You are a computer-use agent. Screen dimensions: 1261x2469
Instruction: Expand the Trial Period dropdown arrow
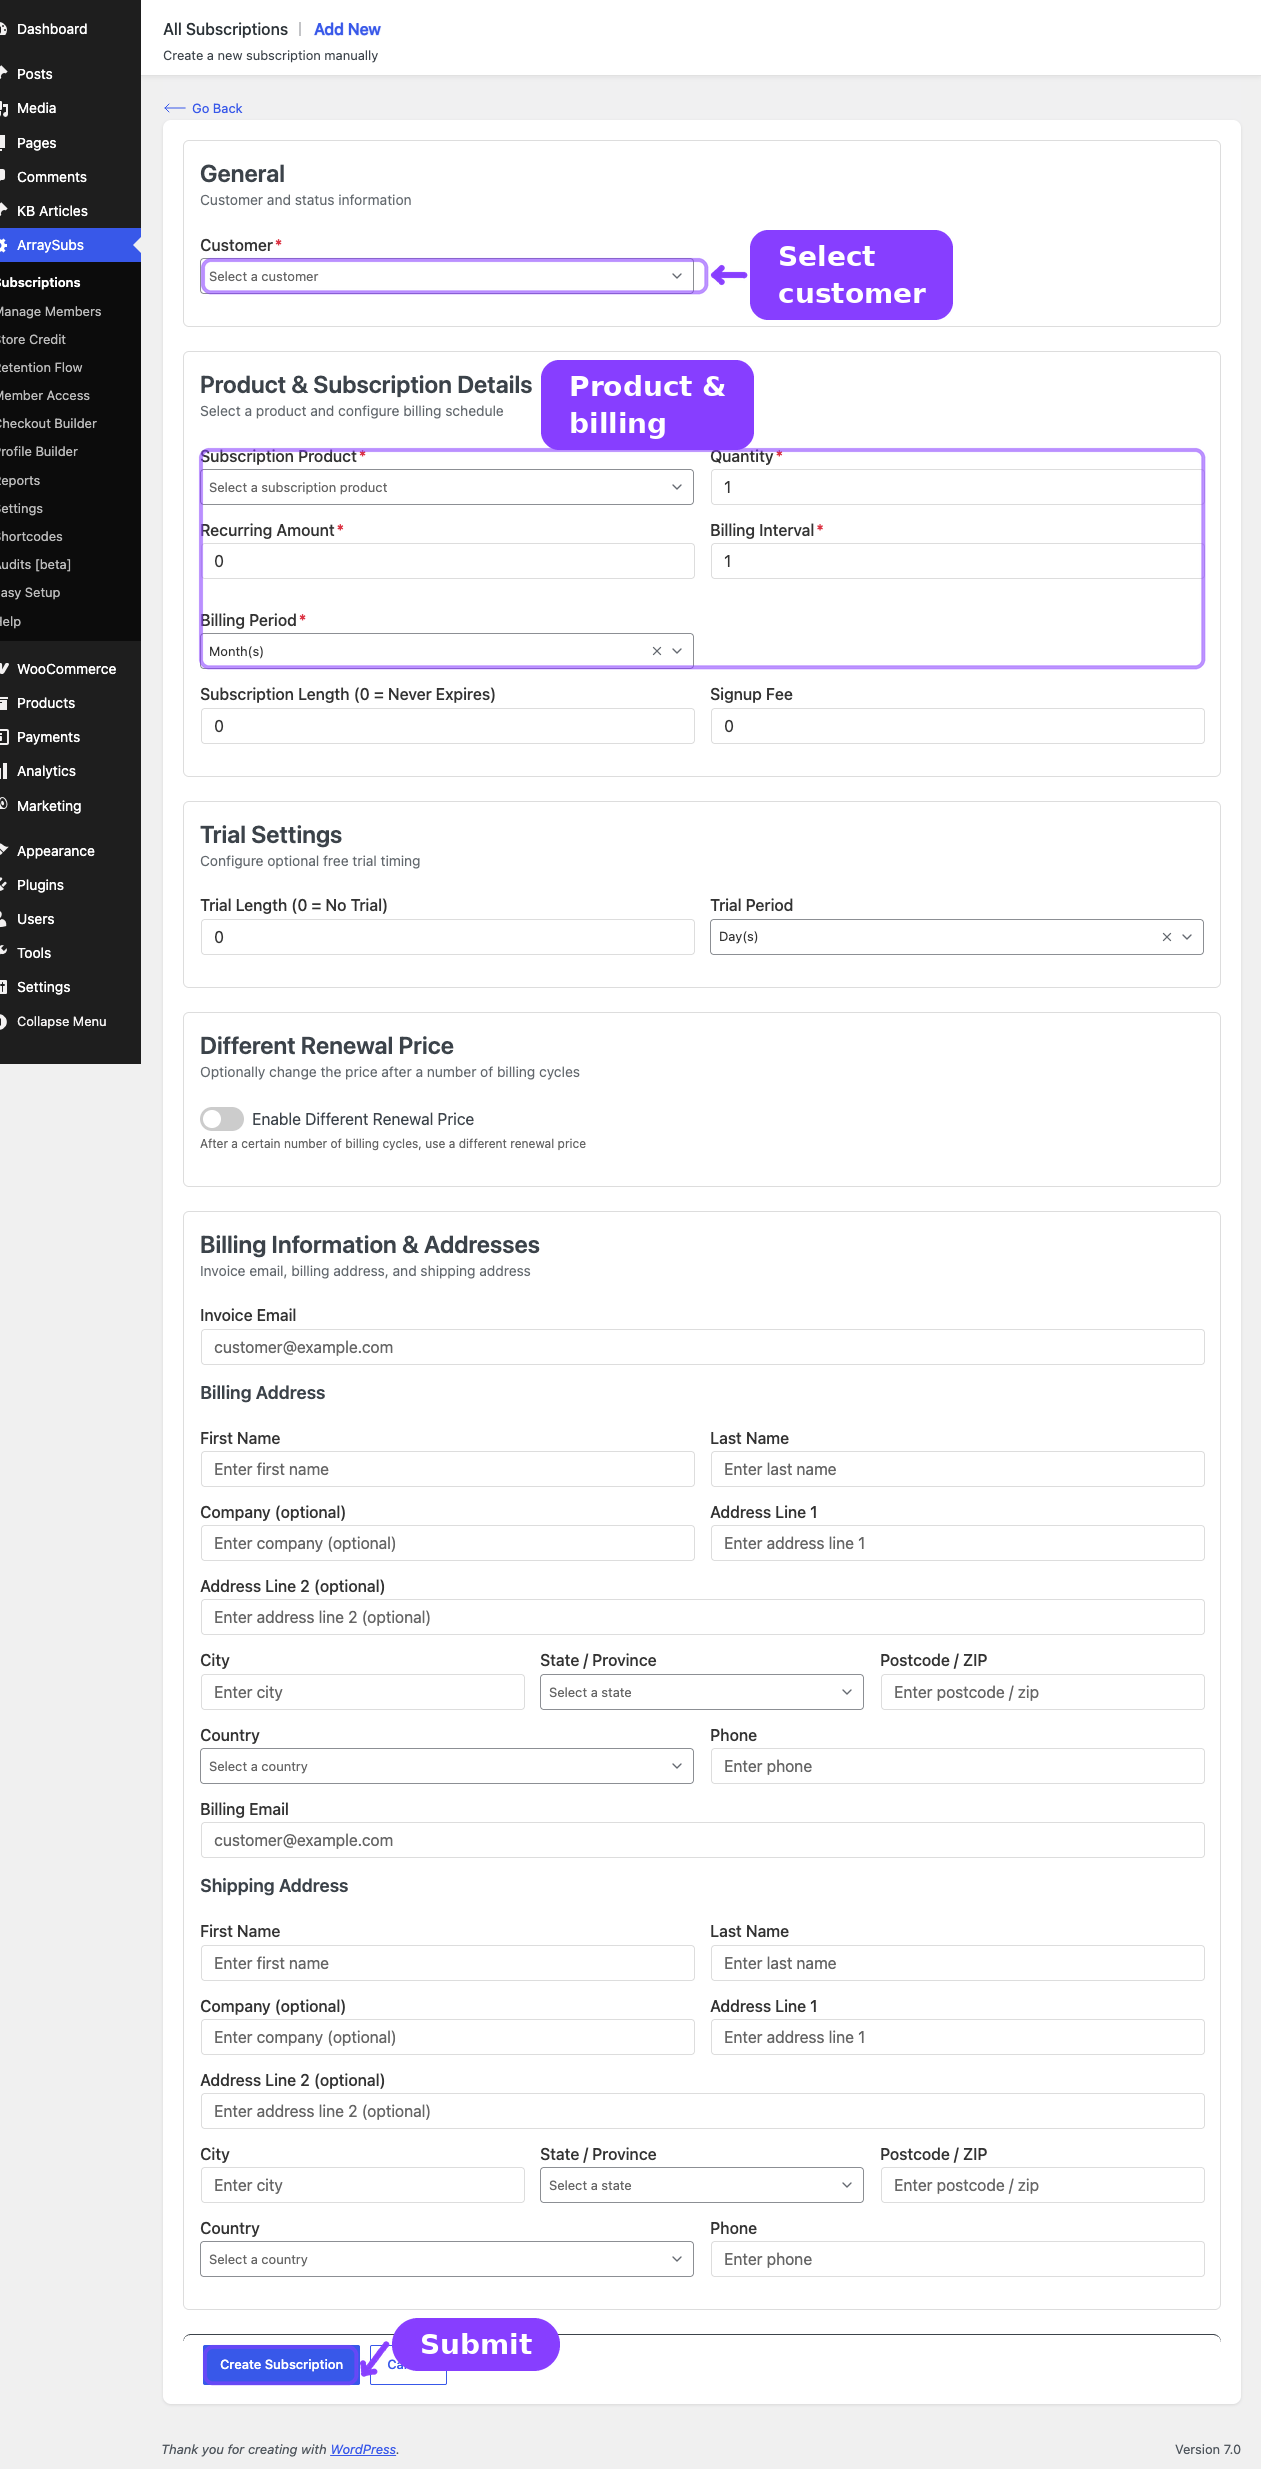(1187, 937)
